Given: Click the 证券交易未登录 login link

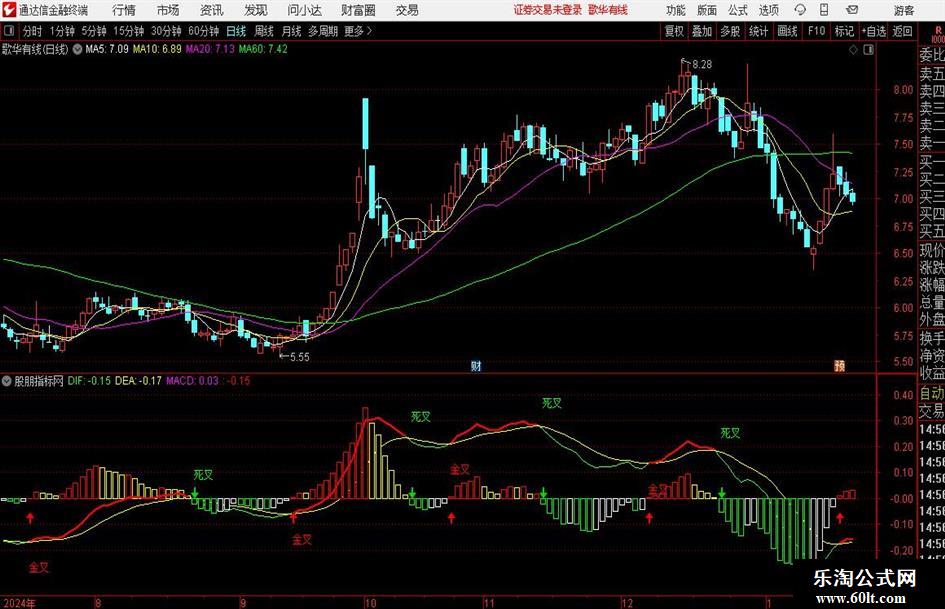Looking at the screenshot, I should pyautogui.click(x=548, y=10).
